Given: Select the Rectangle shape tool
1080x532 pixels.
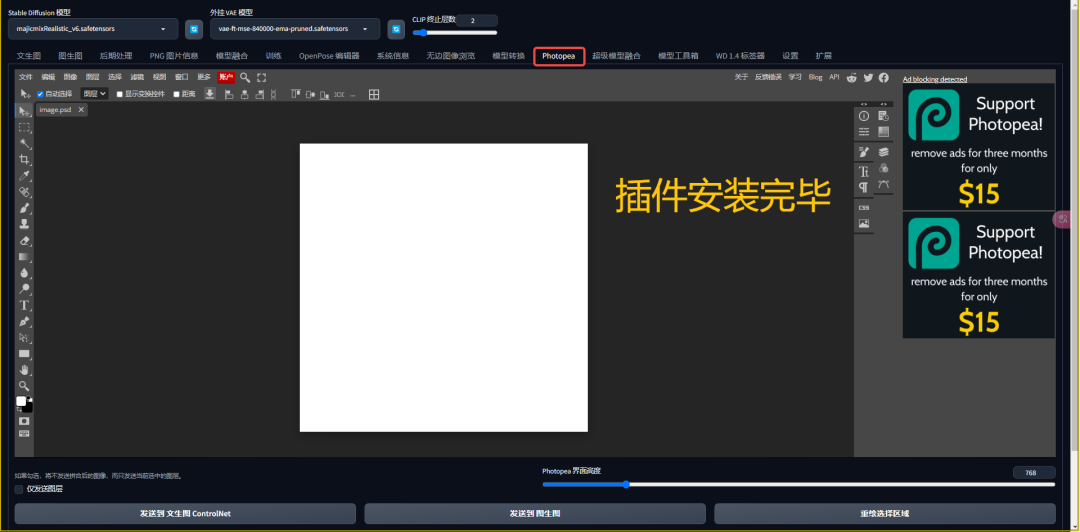Looking at the screenshot, I should (24, 354).
